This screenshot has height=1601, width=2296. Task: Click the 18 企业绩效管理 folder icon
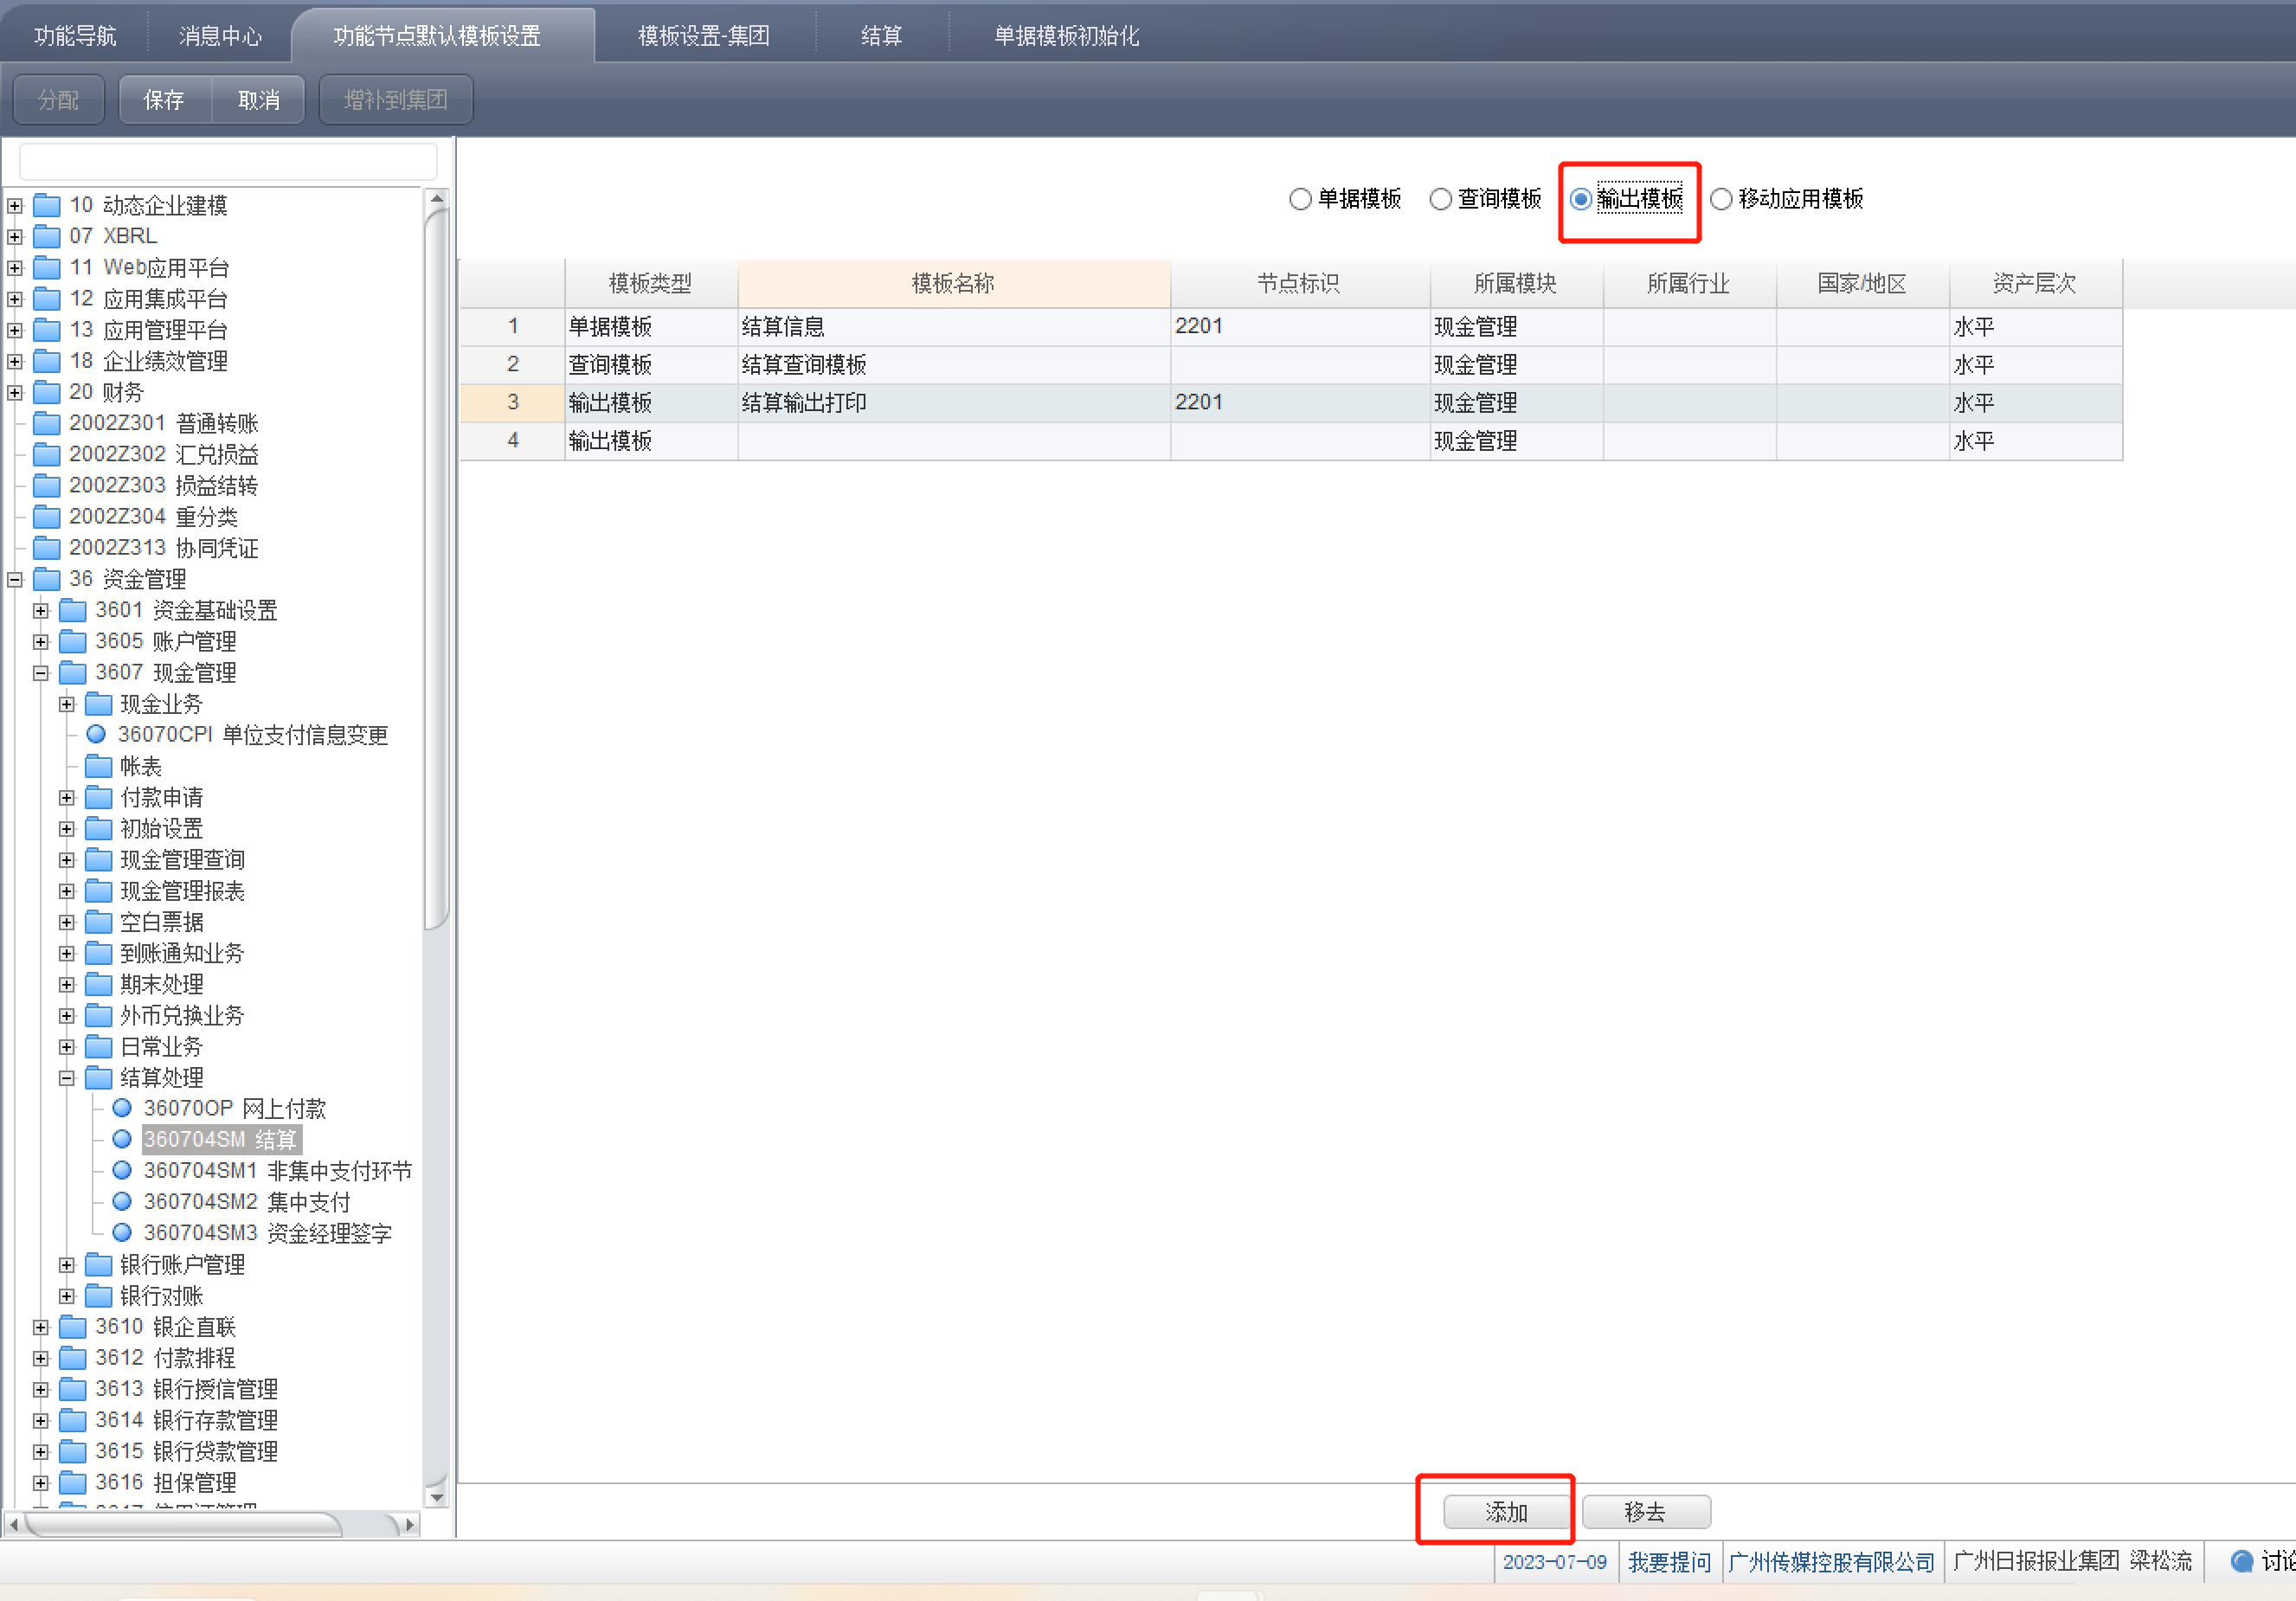coord(47,361)
